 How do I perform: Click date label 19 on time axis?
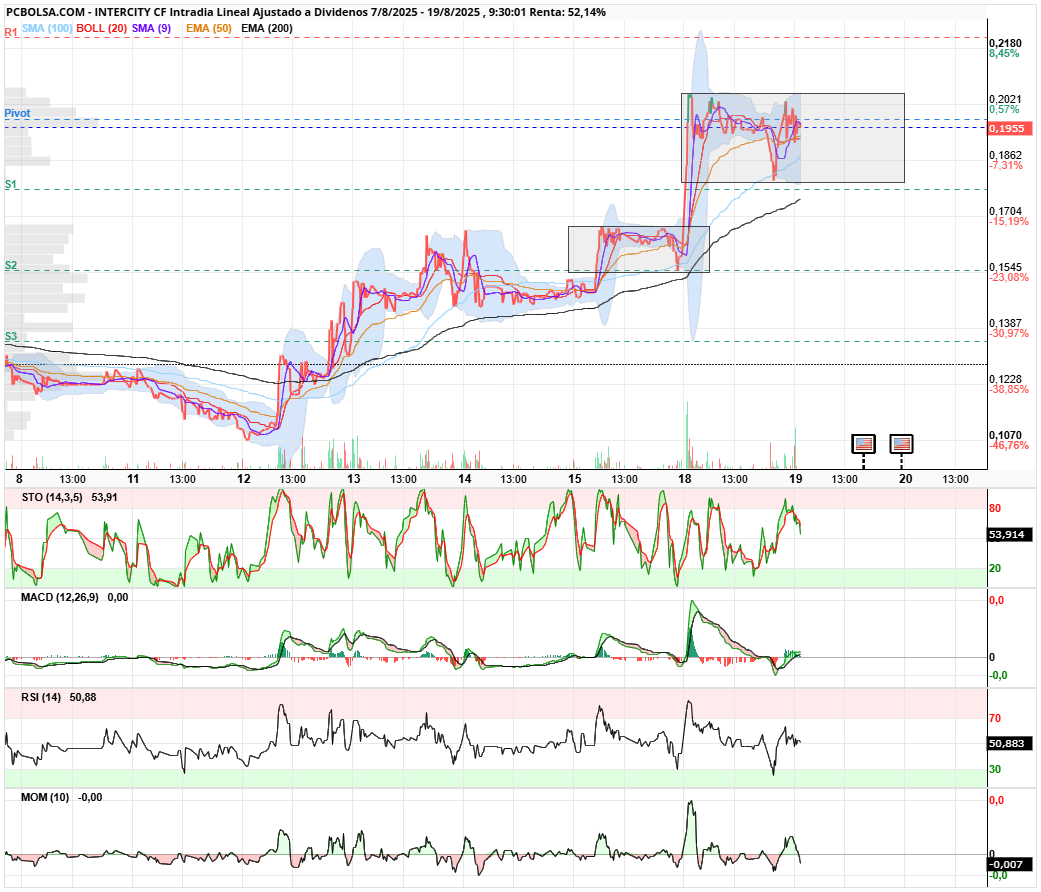coord(795,479)
